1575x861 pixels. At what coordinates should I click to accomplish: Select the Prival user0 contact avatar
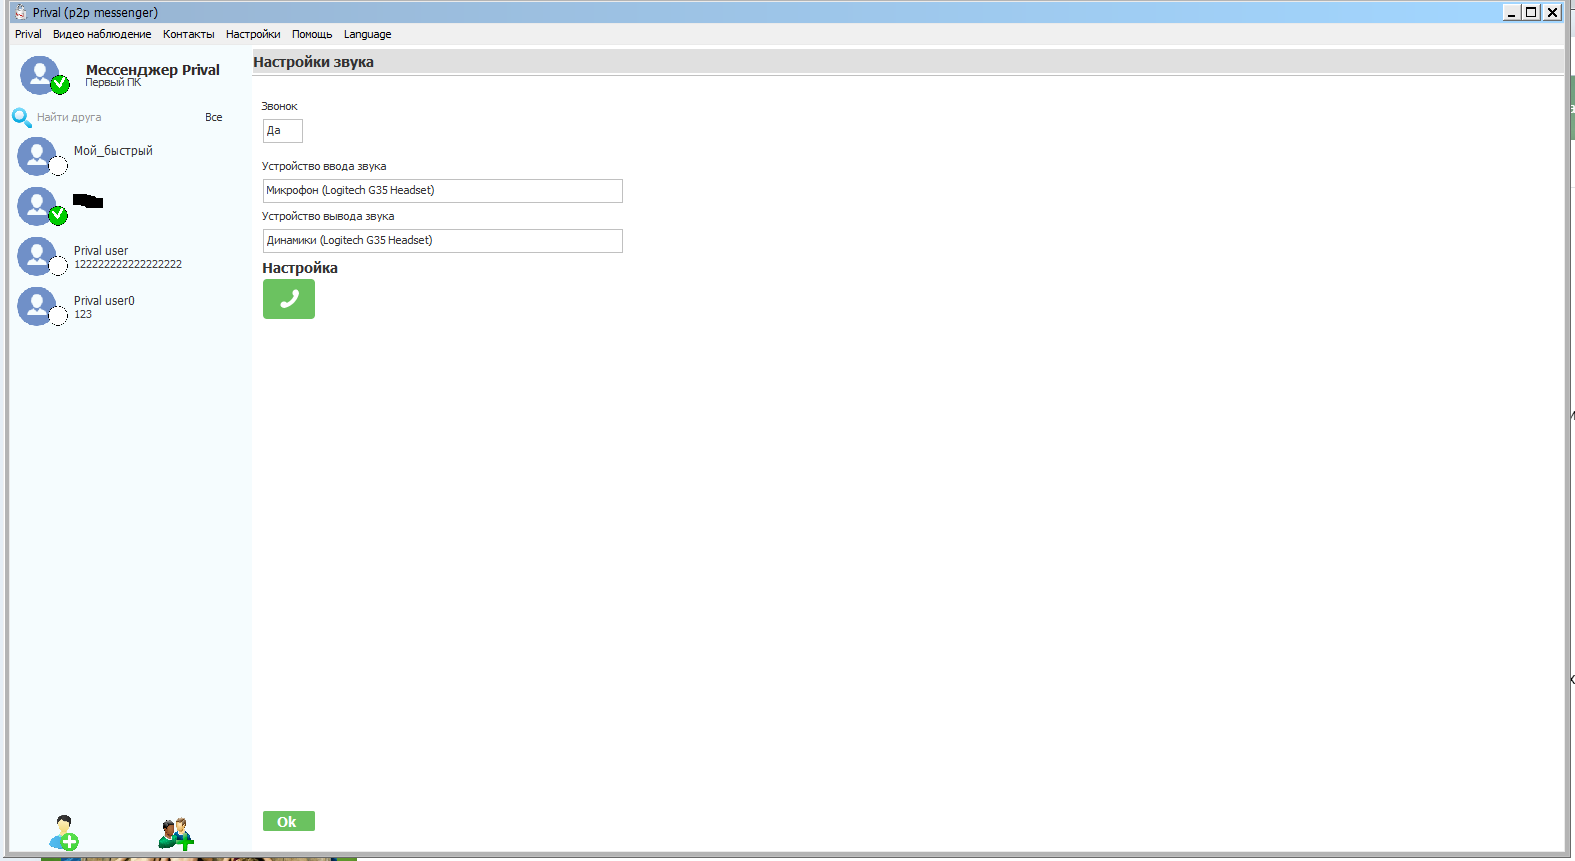pyautogui.click(x=38, y=306)
